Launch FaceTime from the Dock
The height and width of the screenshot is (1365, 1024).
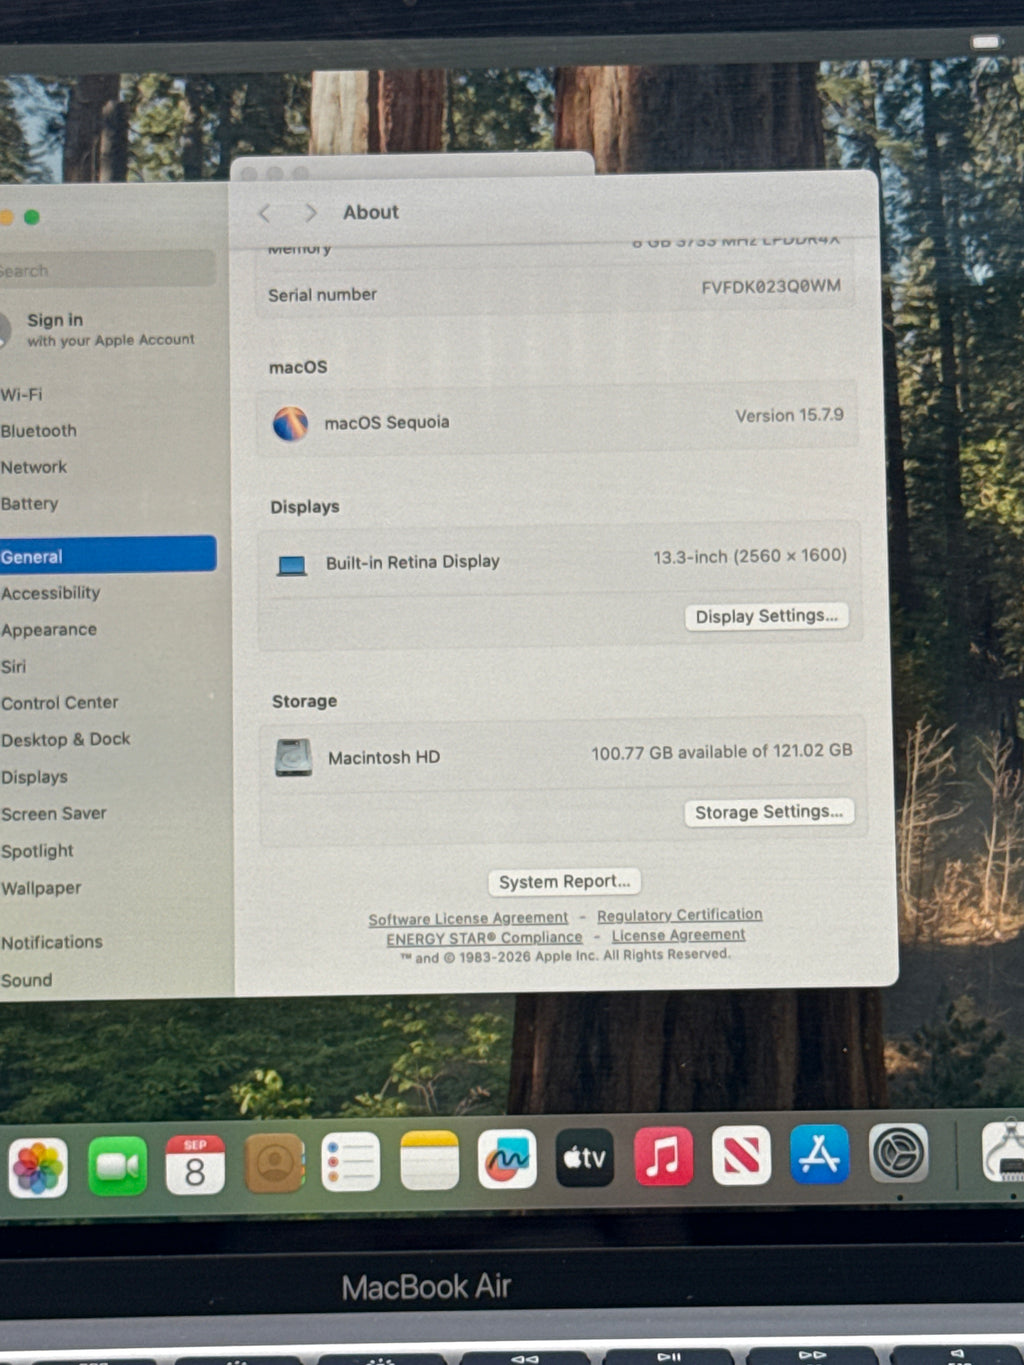[117, 1166]
